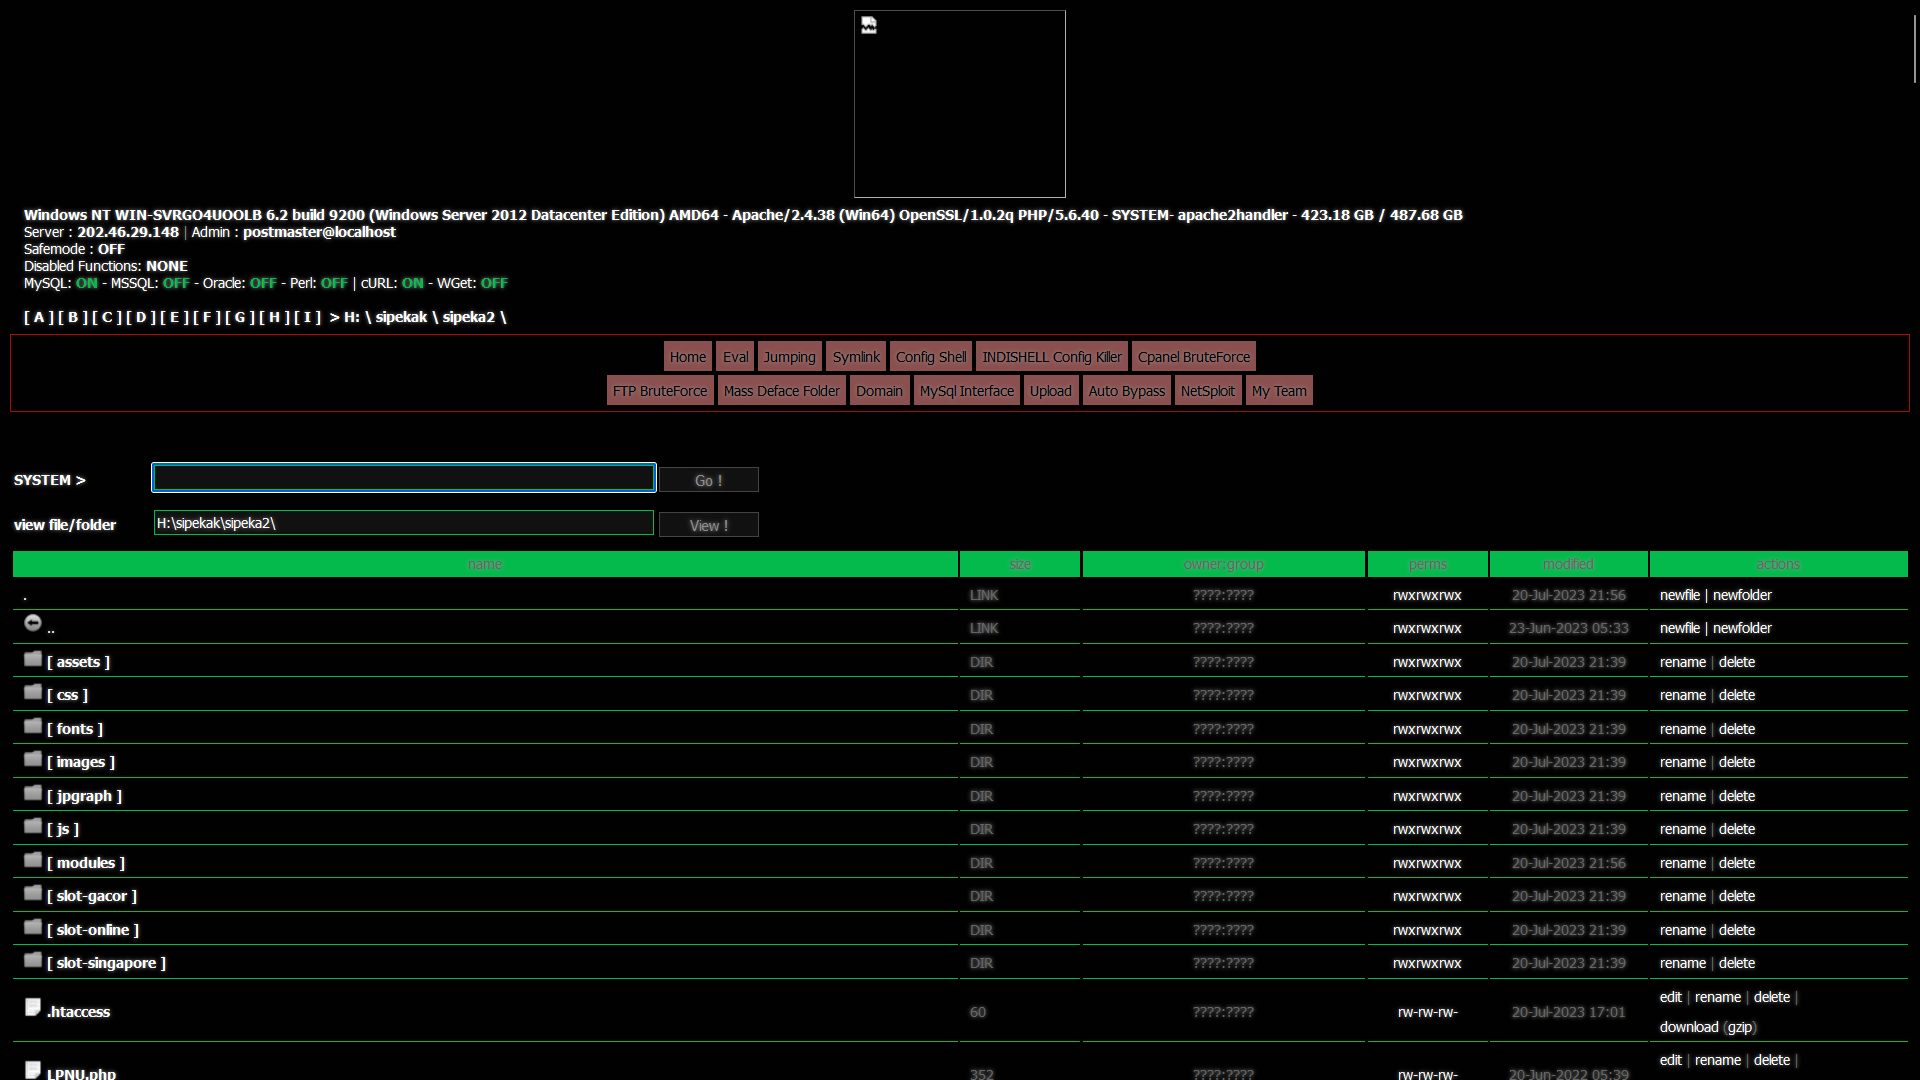Click the folder icon beside css
Screen dimensions: 1920x1080
click(x=33, y=692)
